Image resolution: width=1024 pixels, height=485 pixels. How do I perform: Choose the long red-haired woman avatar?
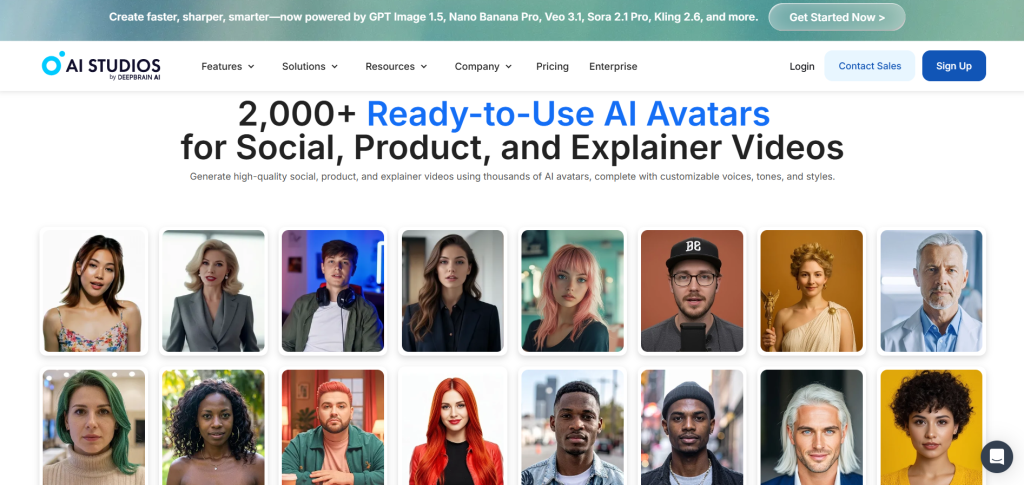coord(453,427)
